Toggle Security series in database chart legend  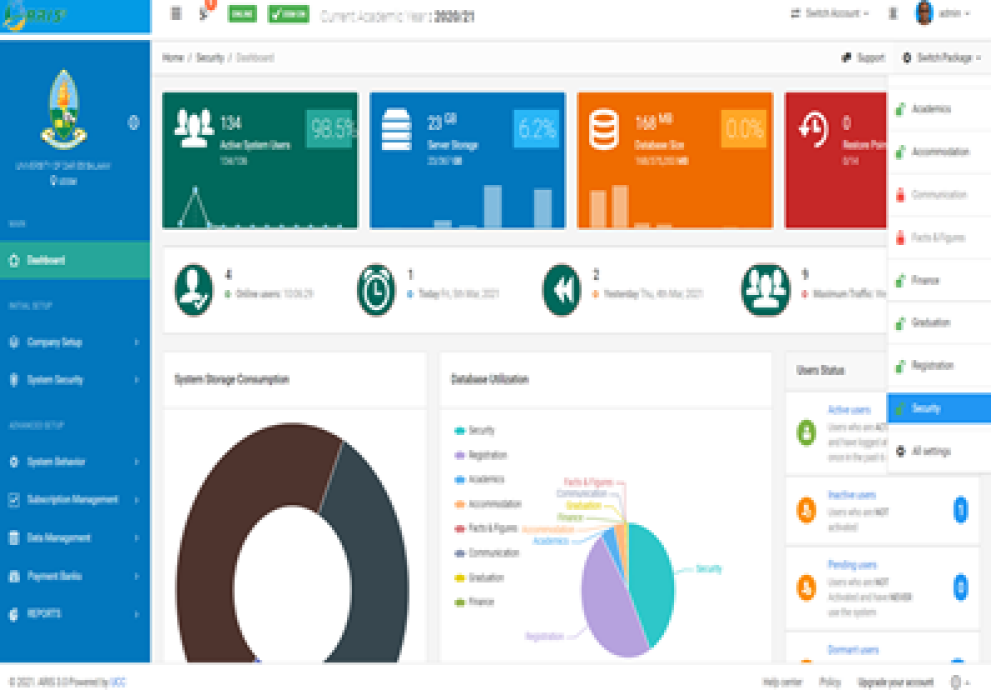click(480, 430)
